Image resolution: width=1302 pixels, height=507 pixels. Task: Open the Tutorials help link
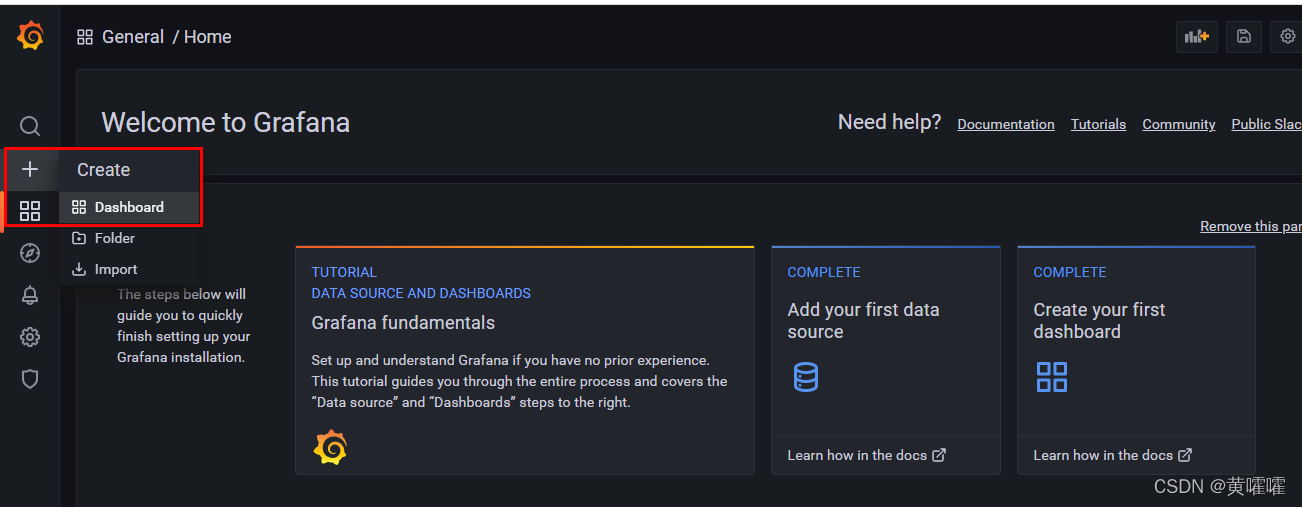(x=1098, y=124)
